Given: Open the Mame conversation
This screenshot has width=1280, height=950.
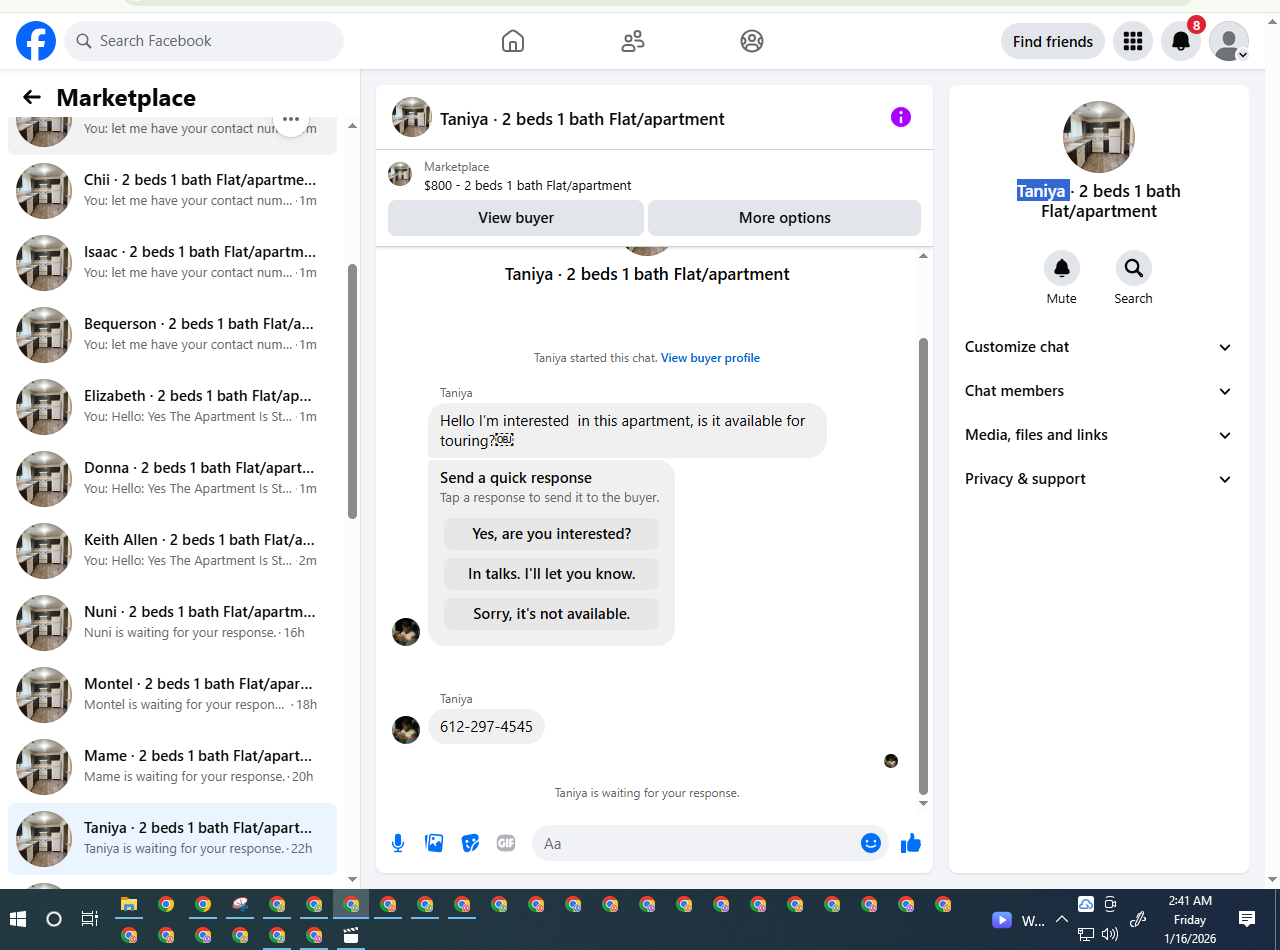Looking at the screenshot, I should click(x=172, y=767).
